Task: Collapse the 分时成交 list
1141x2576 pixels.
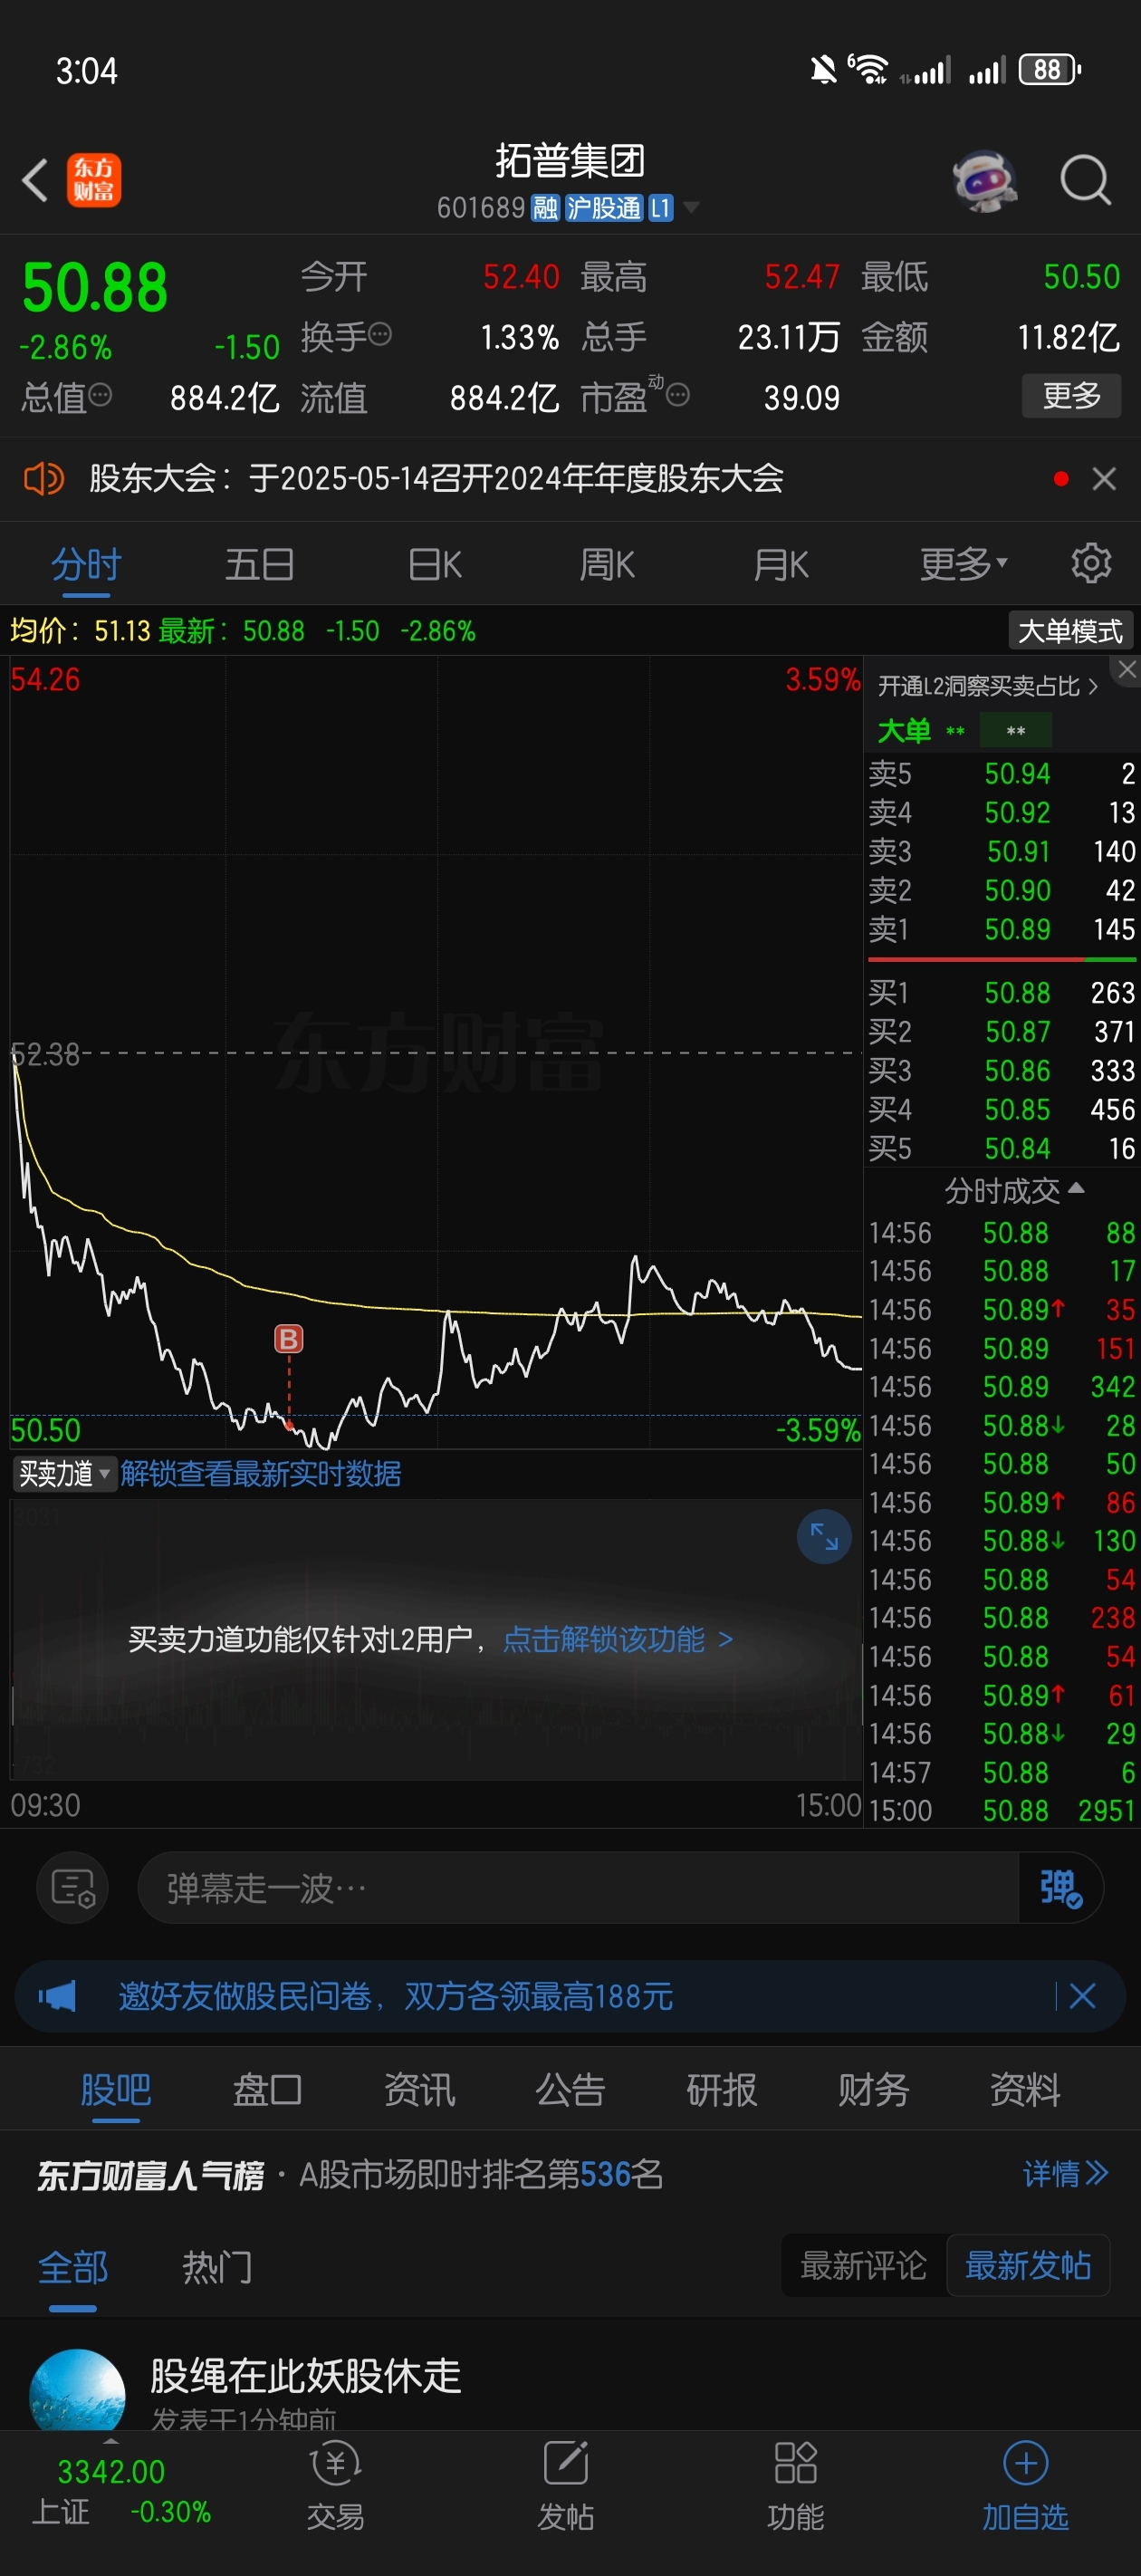Action: [x=1013, y=1190]
